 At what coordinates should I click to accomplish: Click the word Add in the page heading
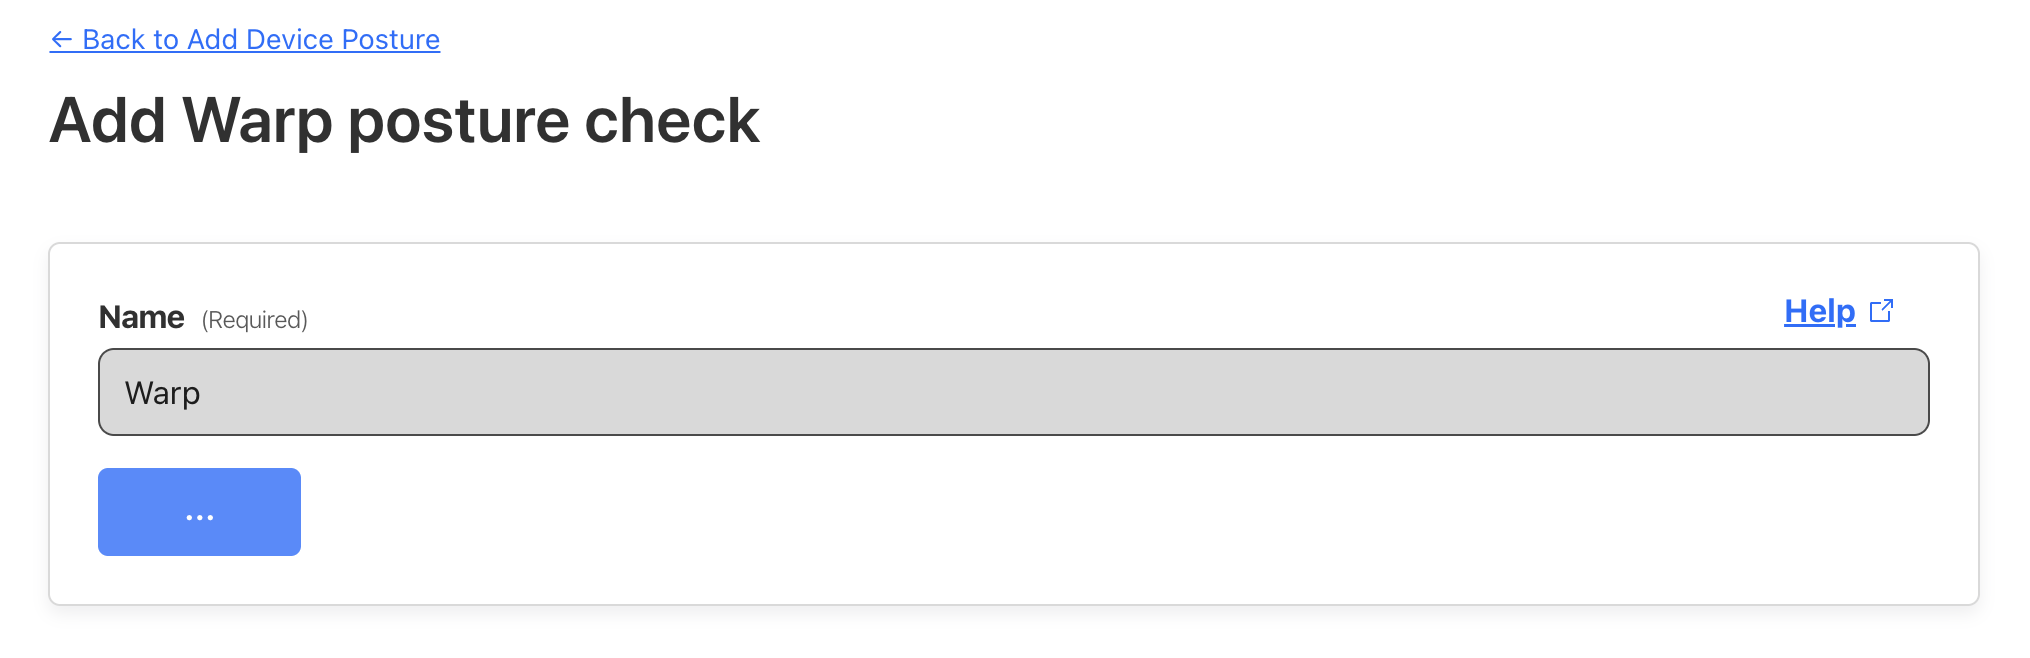point(108,121)
